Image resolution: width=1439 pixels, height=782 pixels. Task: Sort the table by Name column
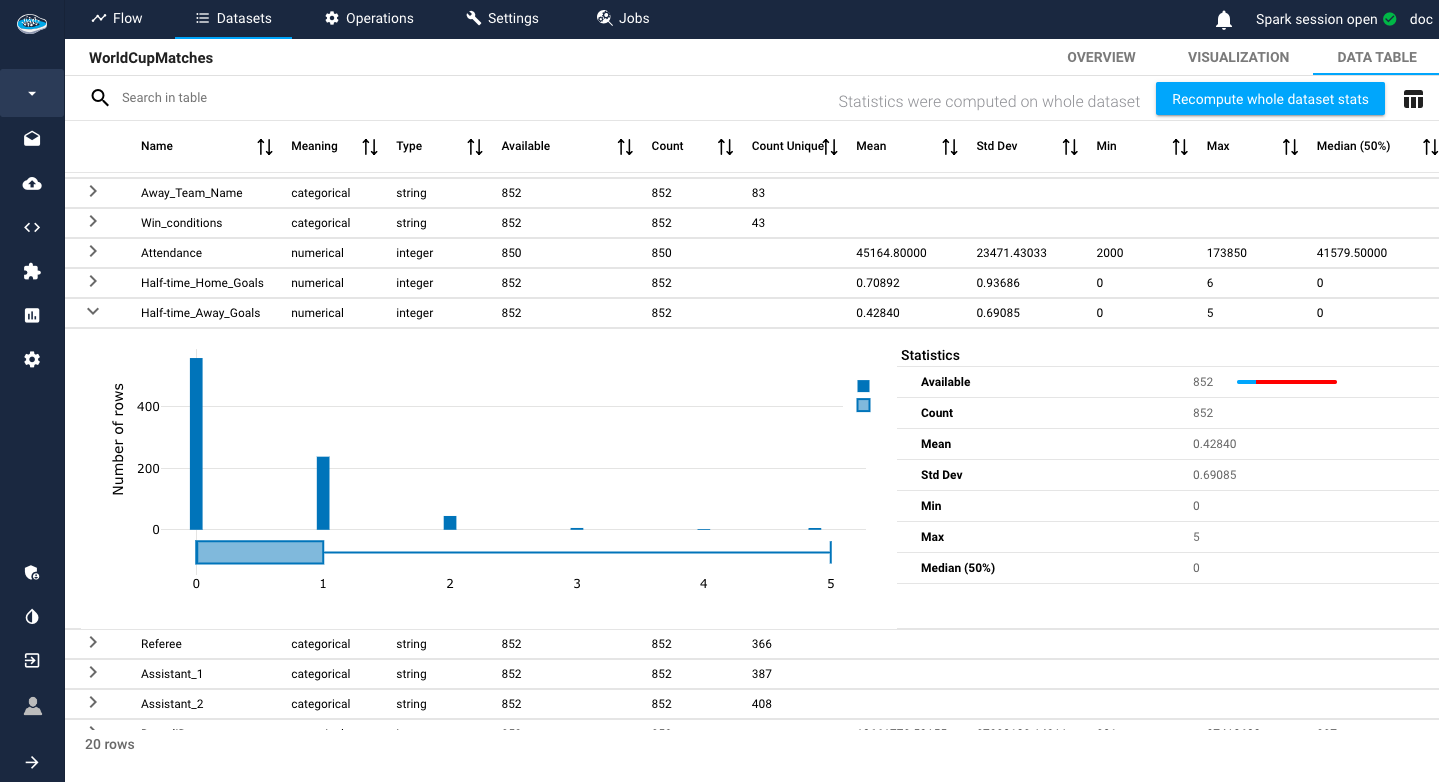tap(265, 147)
